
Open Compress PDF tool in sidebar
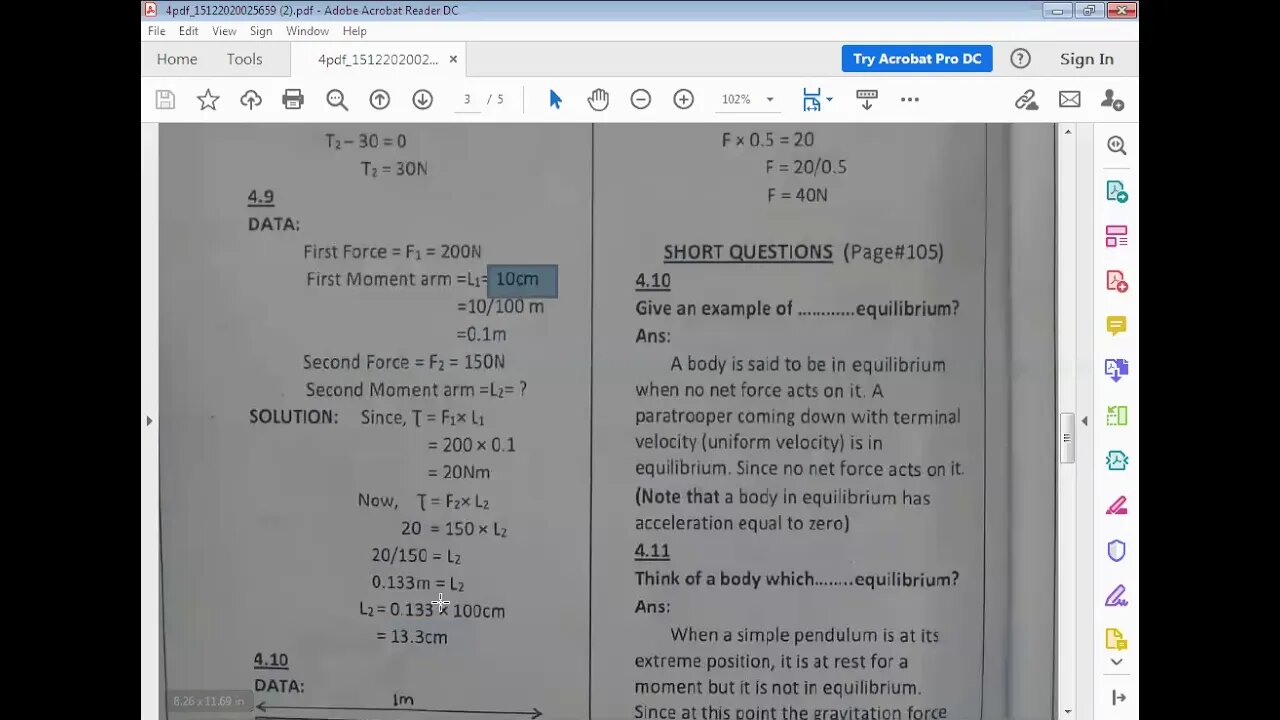1117,461
